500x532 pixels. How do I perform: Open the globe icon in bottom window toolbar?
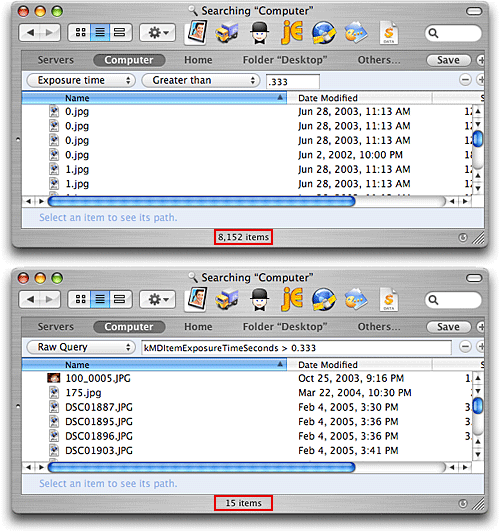click(x=324, y=299)
